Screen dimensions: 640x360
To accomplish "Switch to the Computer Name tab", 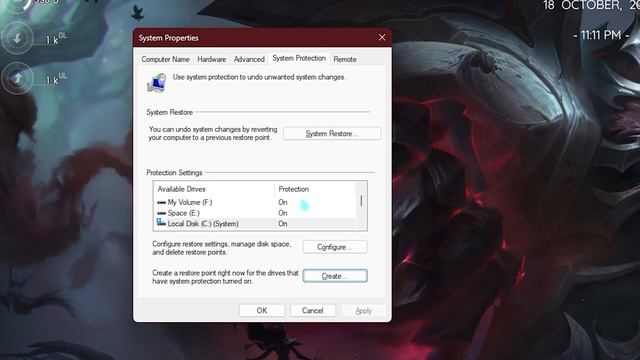I will pos(165,59).
